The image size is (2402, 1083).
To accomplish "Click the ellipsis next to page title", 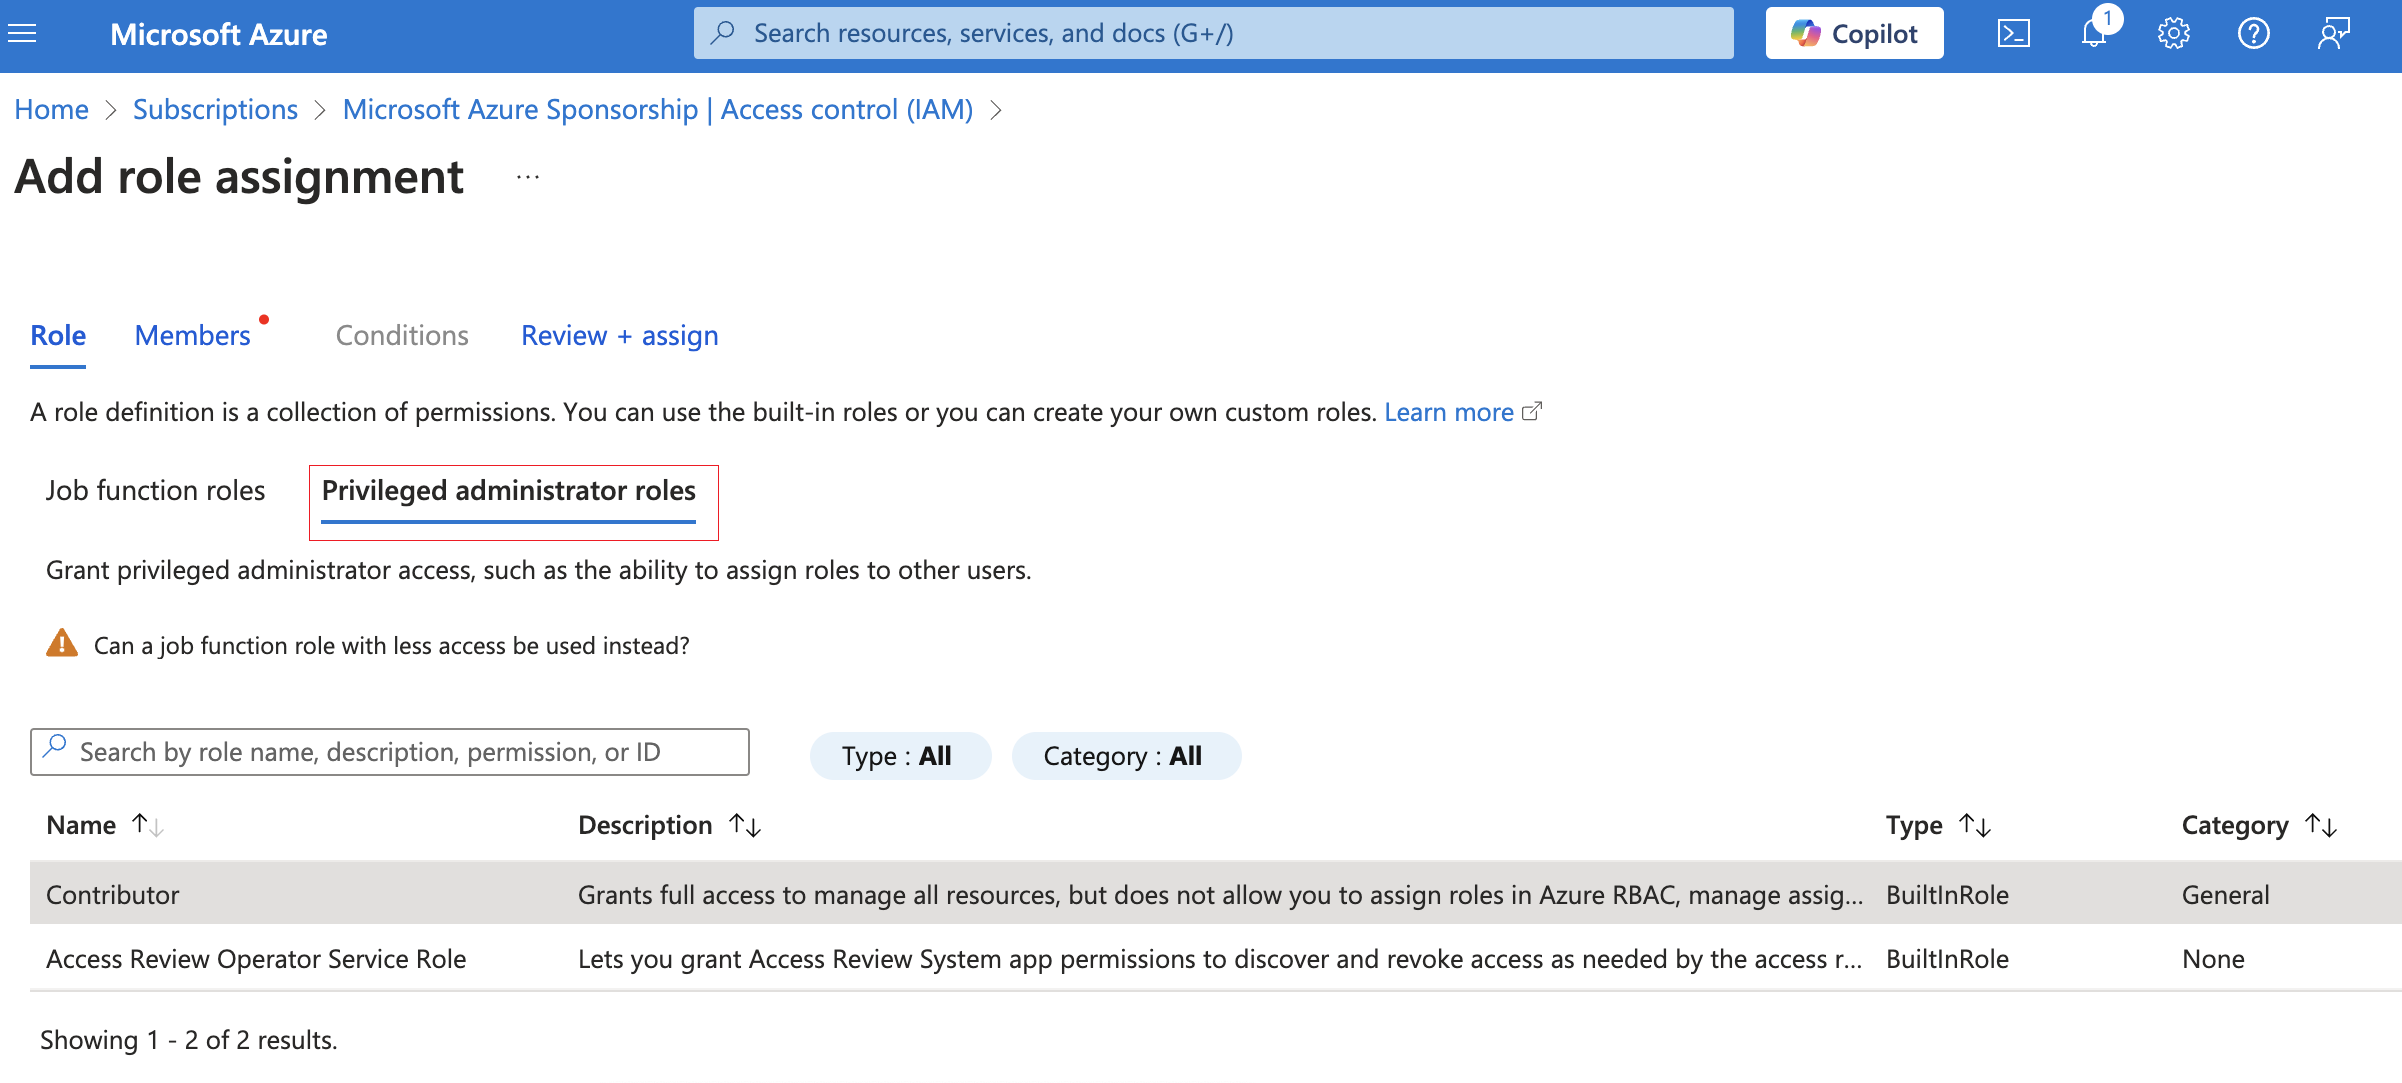I will tap(528, 178).
